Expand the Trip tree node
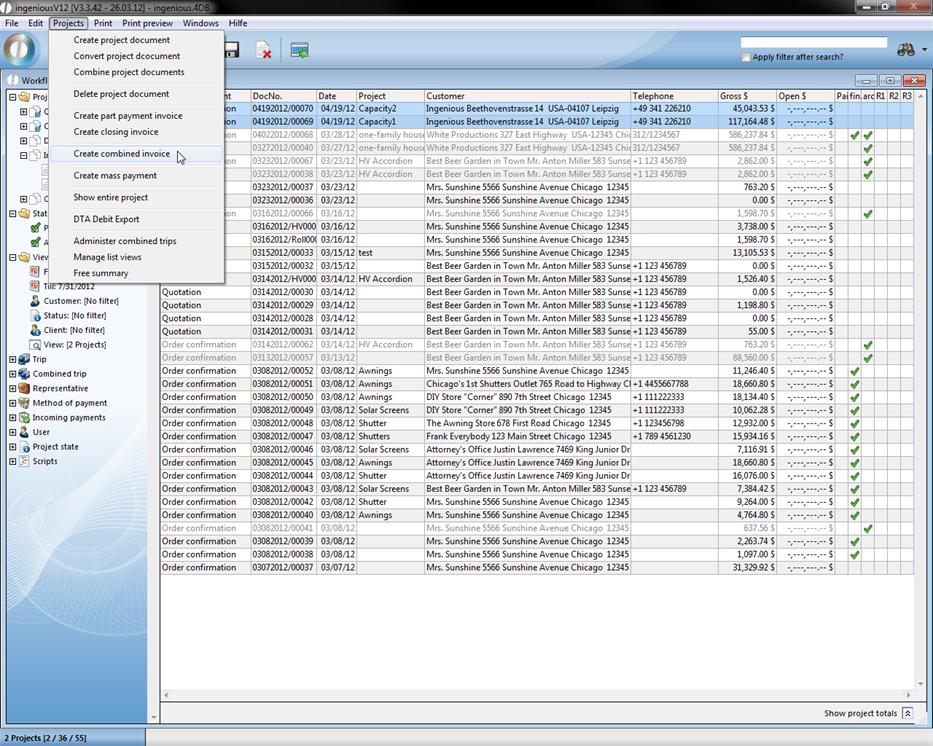 click(12, 360)
